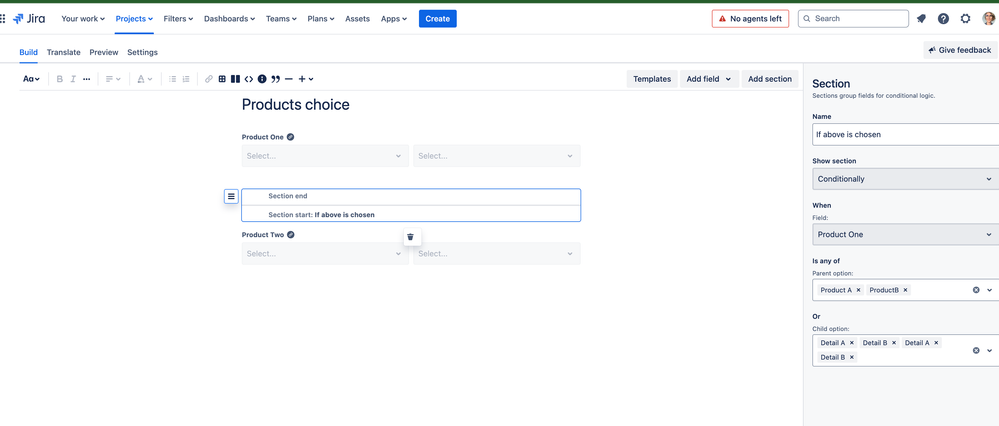
Task: Open Product One second Select dropdown
Action: 497,155
